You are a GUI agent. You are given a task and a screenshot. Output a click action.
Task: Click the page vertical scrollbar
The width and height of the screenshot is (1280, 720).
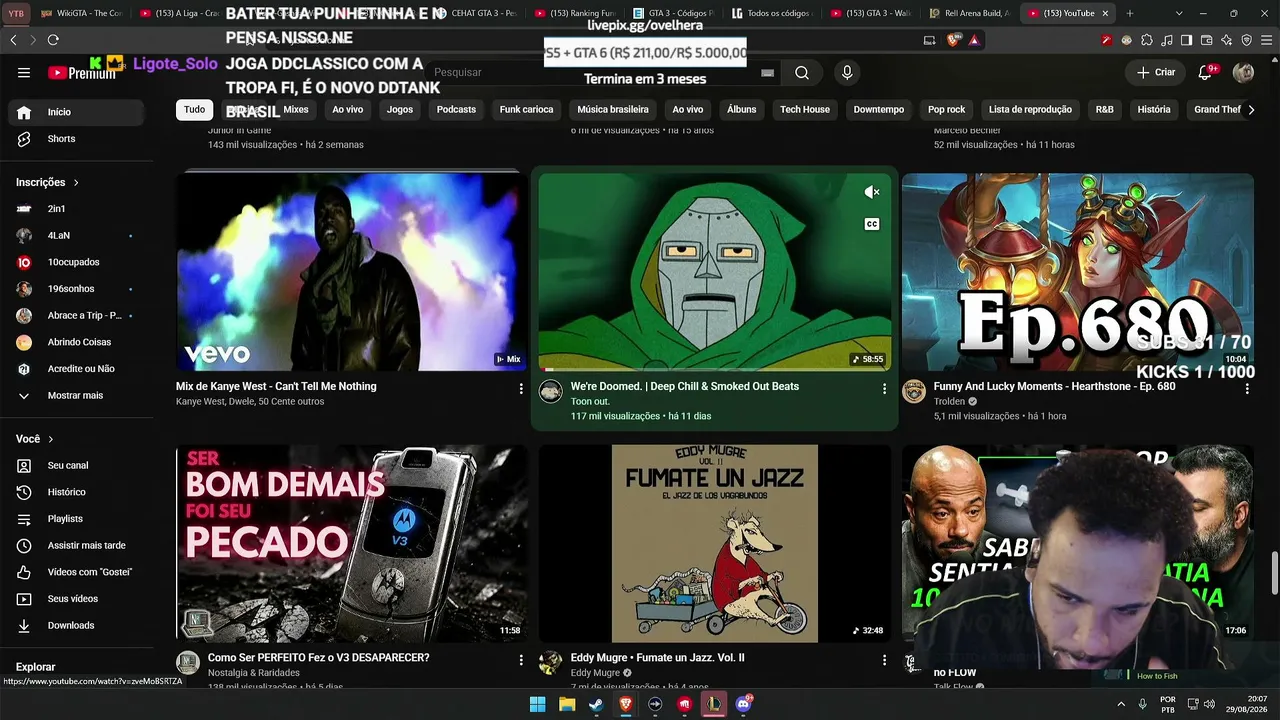click(x=1274, y=573)
